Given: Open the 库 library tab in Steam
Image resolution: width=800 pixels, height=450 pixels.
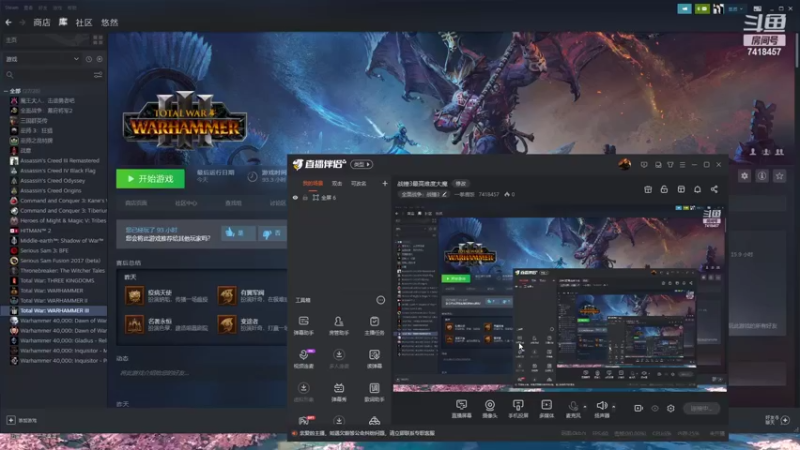Looking at the screenshot, I should 63,22.
